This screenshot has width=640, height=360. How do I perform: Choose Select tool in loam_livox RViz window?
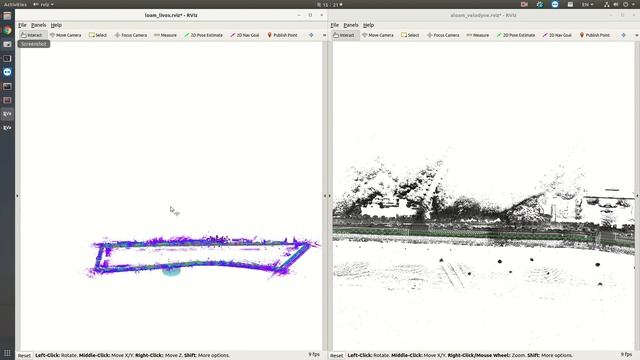[98, 35]
